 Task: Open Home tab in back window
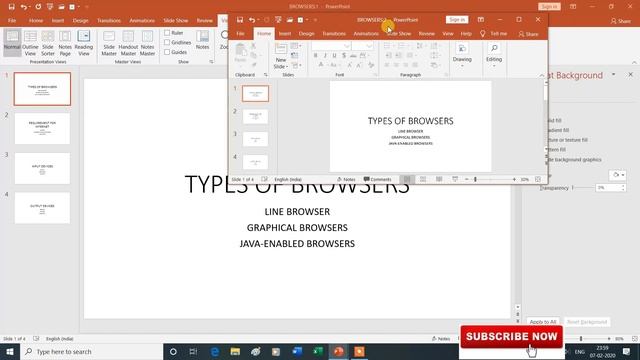click(x=36, y=20)
